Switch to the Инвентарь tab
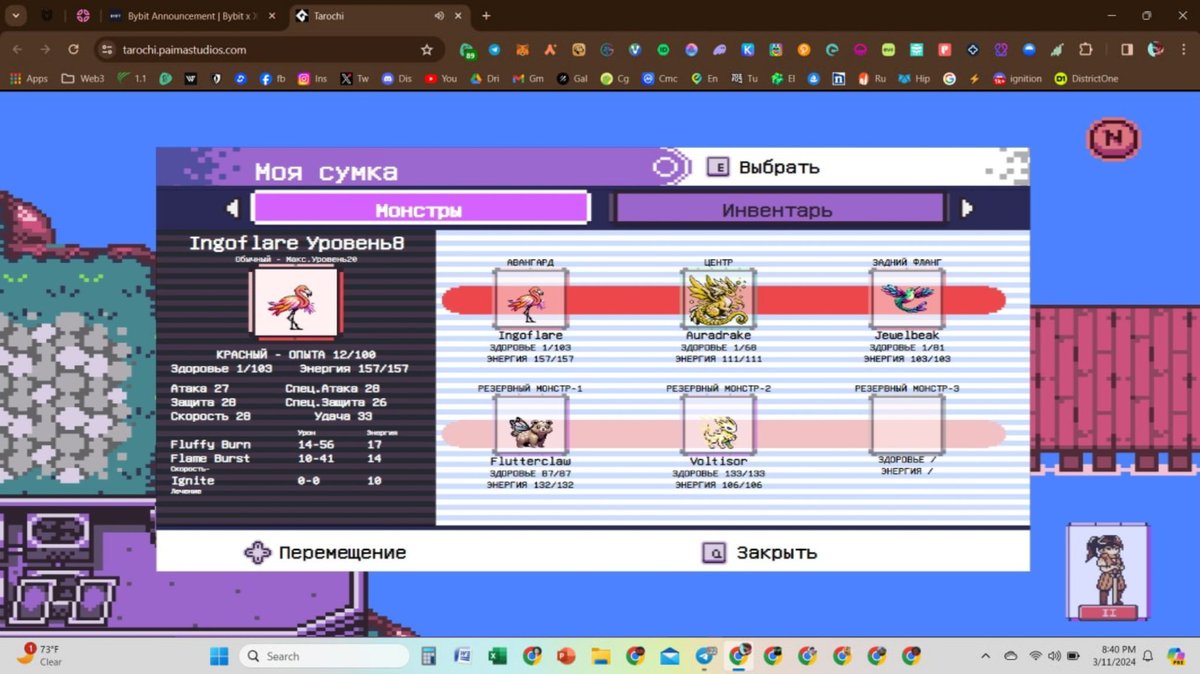The image size is (1200, 674). (779, 209)
